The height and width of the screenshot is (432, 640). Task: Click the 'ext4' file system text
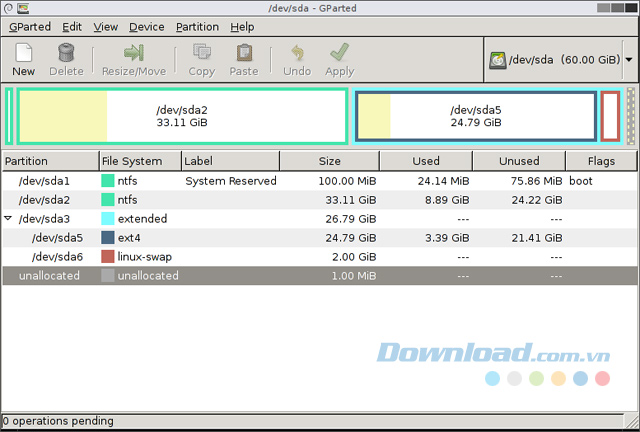click(x=129, y=238)
